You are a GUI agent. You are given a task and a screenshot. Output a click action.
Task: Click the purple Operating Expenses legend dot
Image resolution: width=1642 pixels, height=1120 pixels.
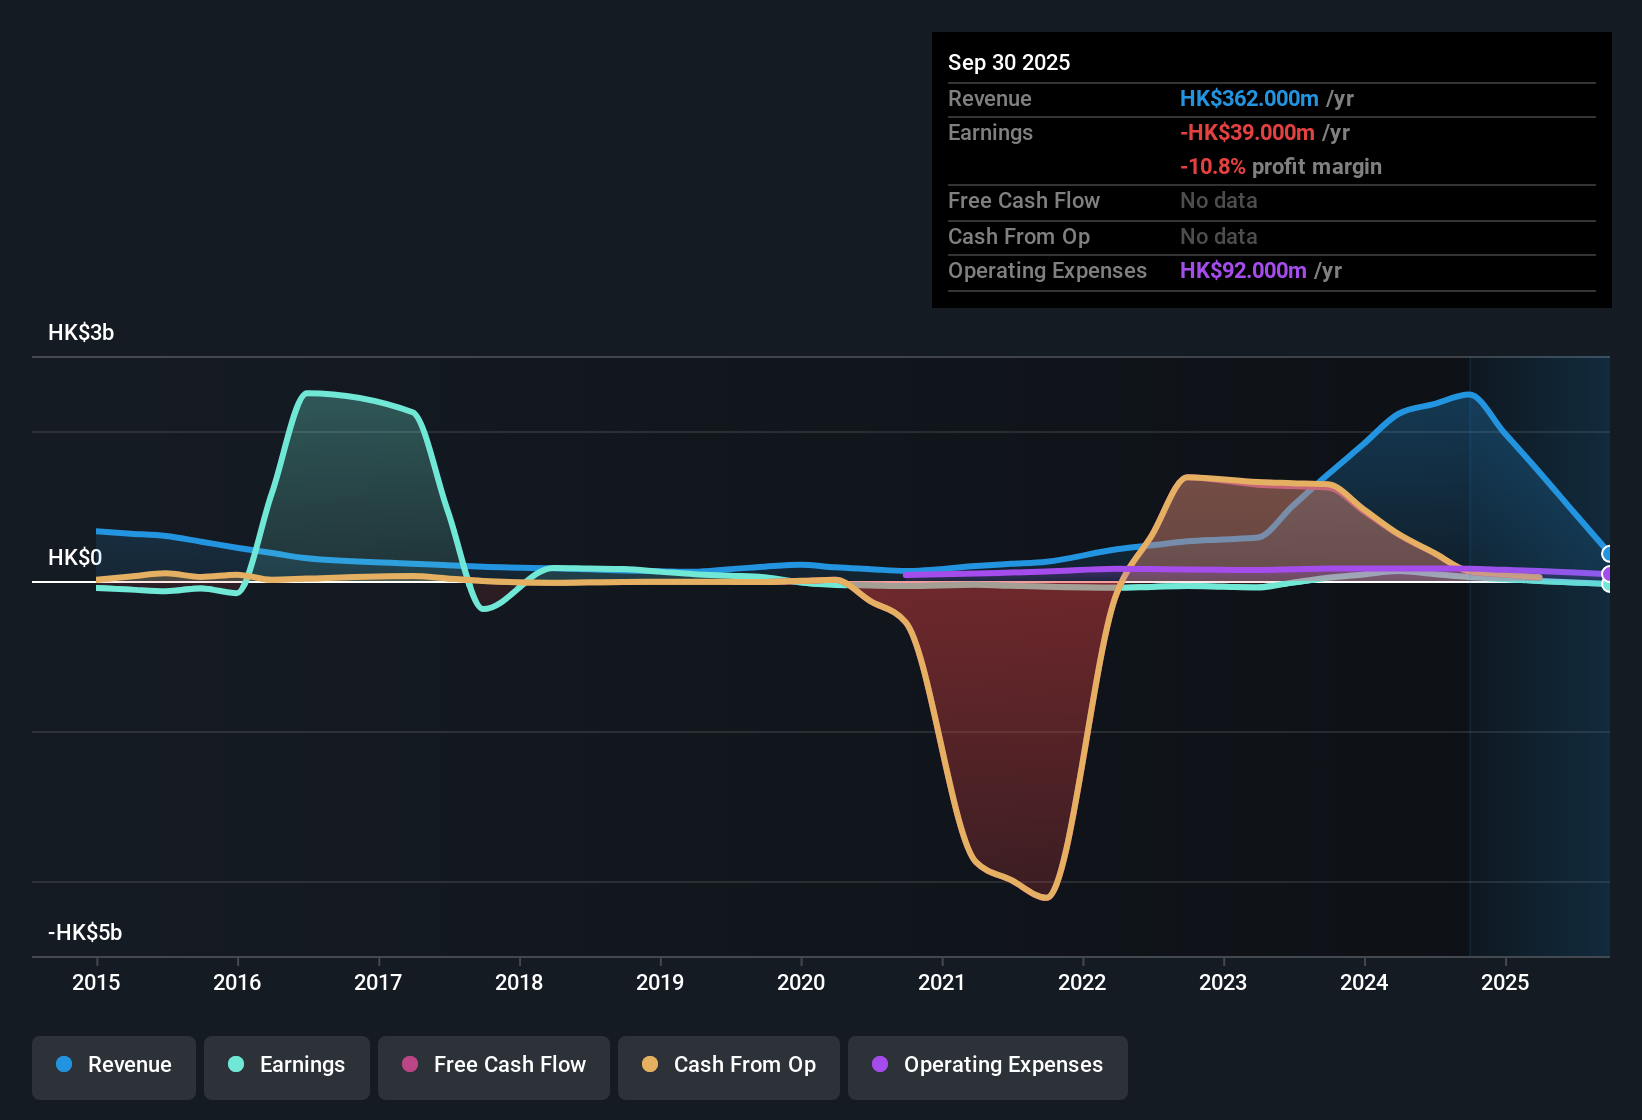[x=879, y=1065]
